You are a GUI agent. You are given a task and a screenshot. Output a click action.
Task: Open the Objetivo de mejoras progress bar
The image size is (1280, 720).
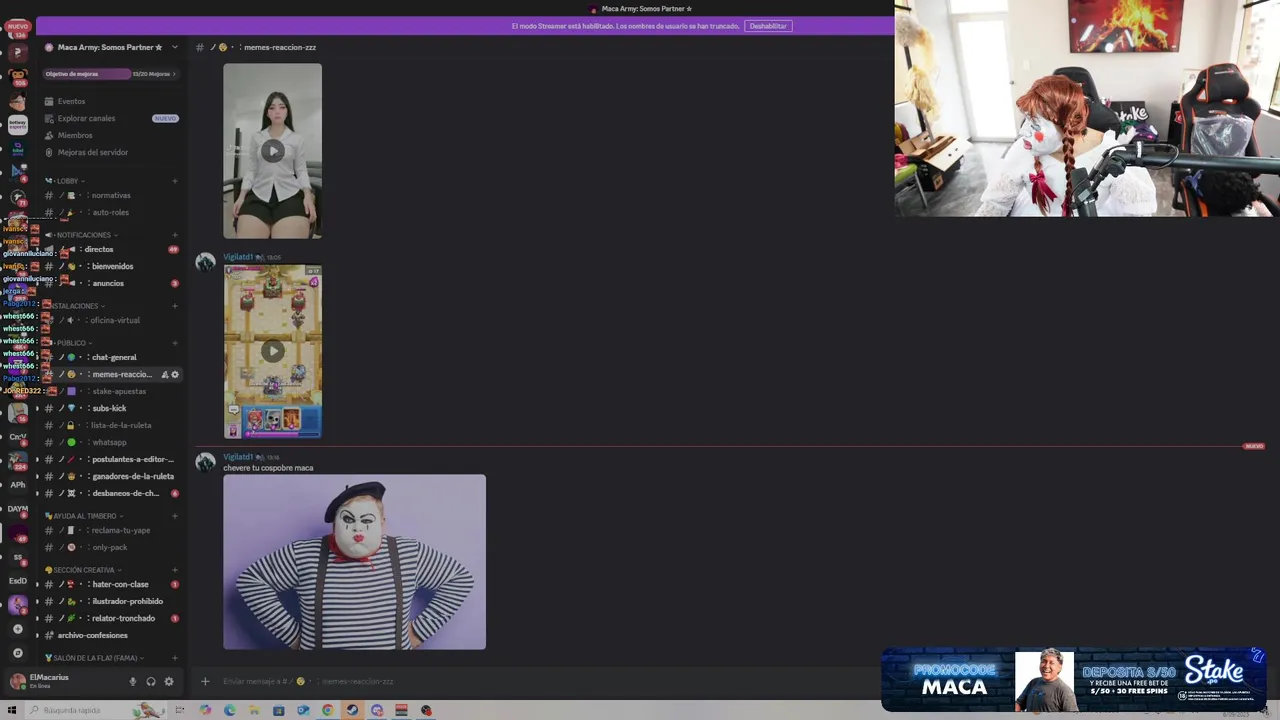click(110, 74)
